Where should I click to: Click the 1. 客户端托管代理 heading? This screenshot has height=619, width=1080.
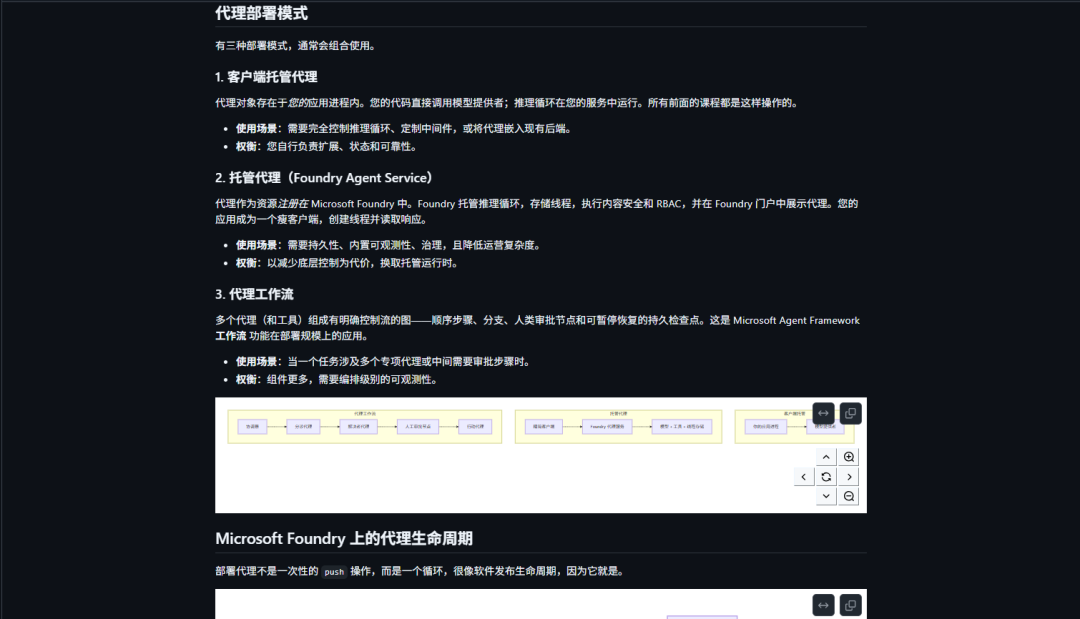tap(266, 77)
